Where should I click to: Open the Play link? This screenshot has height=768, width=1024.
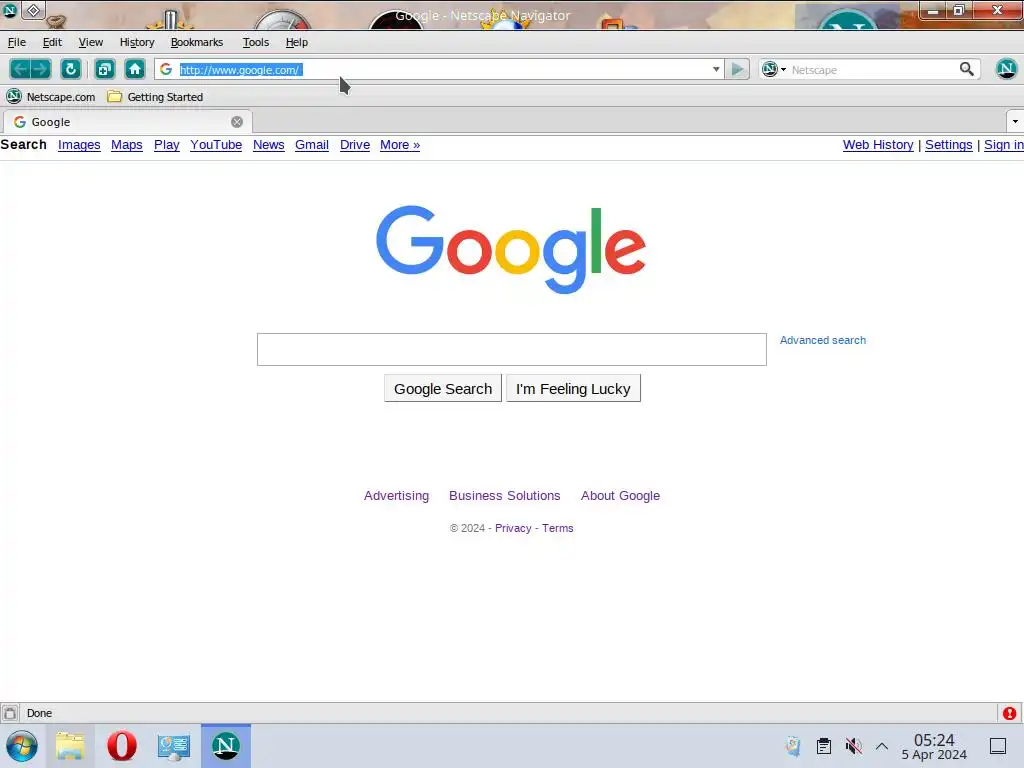pyautogui.click(x=167, y=145)
